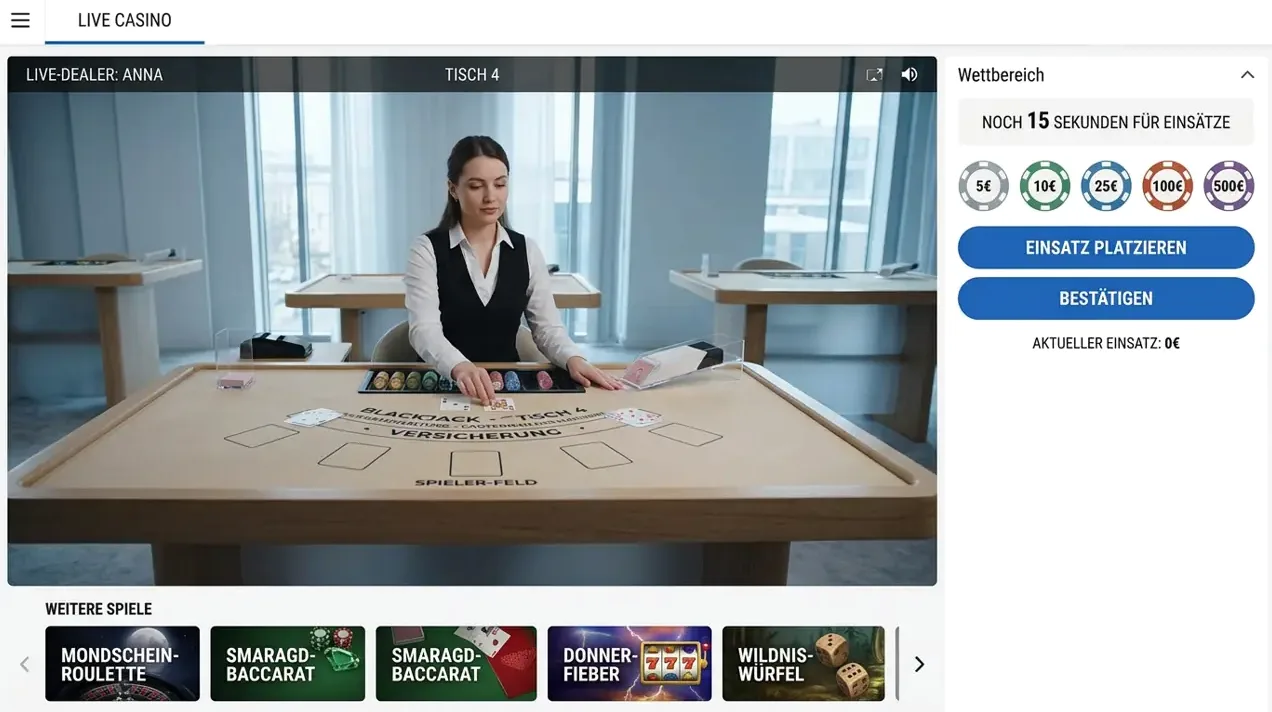Viewport: 1272px width, 712px height.
Task: Launch the Donner-Fieber slot game
Action: tap(629, 664)
